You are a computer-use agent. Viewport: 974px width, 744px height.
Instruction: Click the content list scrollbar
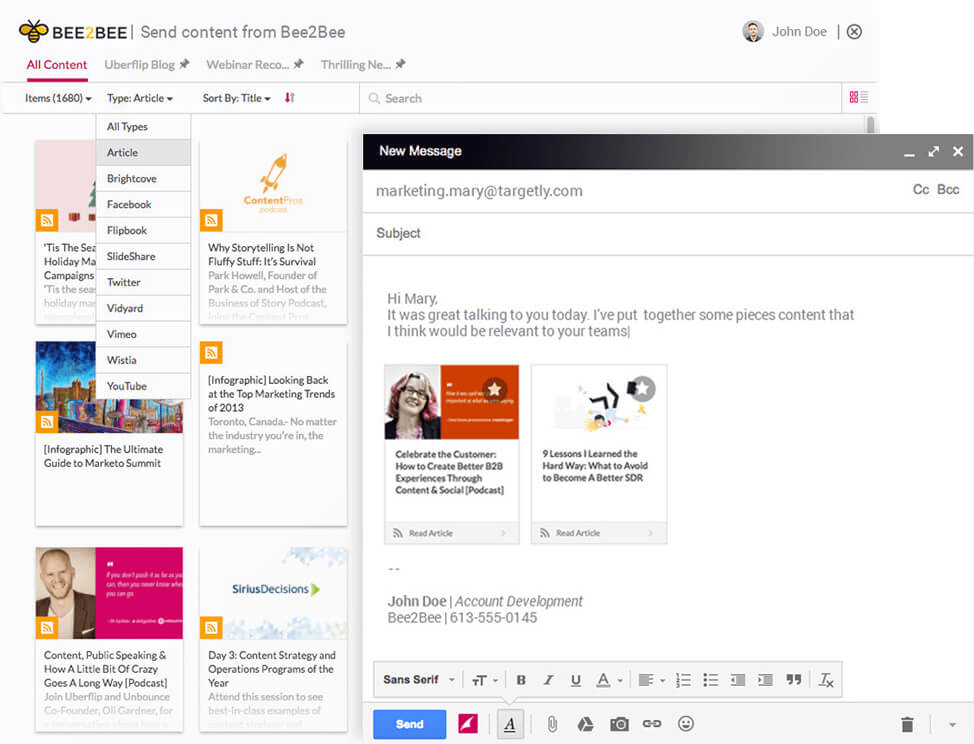[x=871, y=125]
